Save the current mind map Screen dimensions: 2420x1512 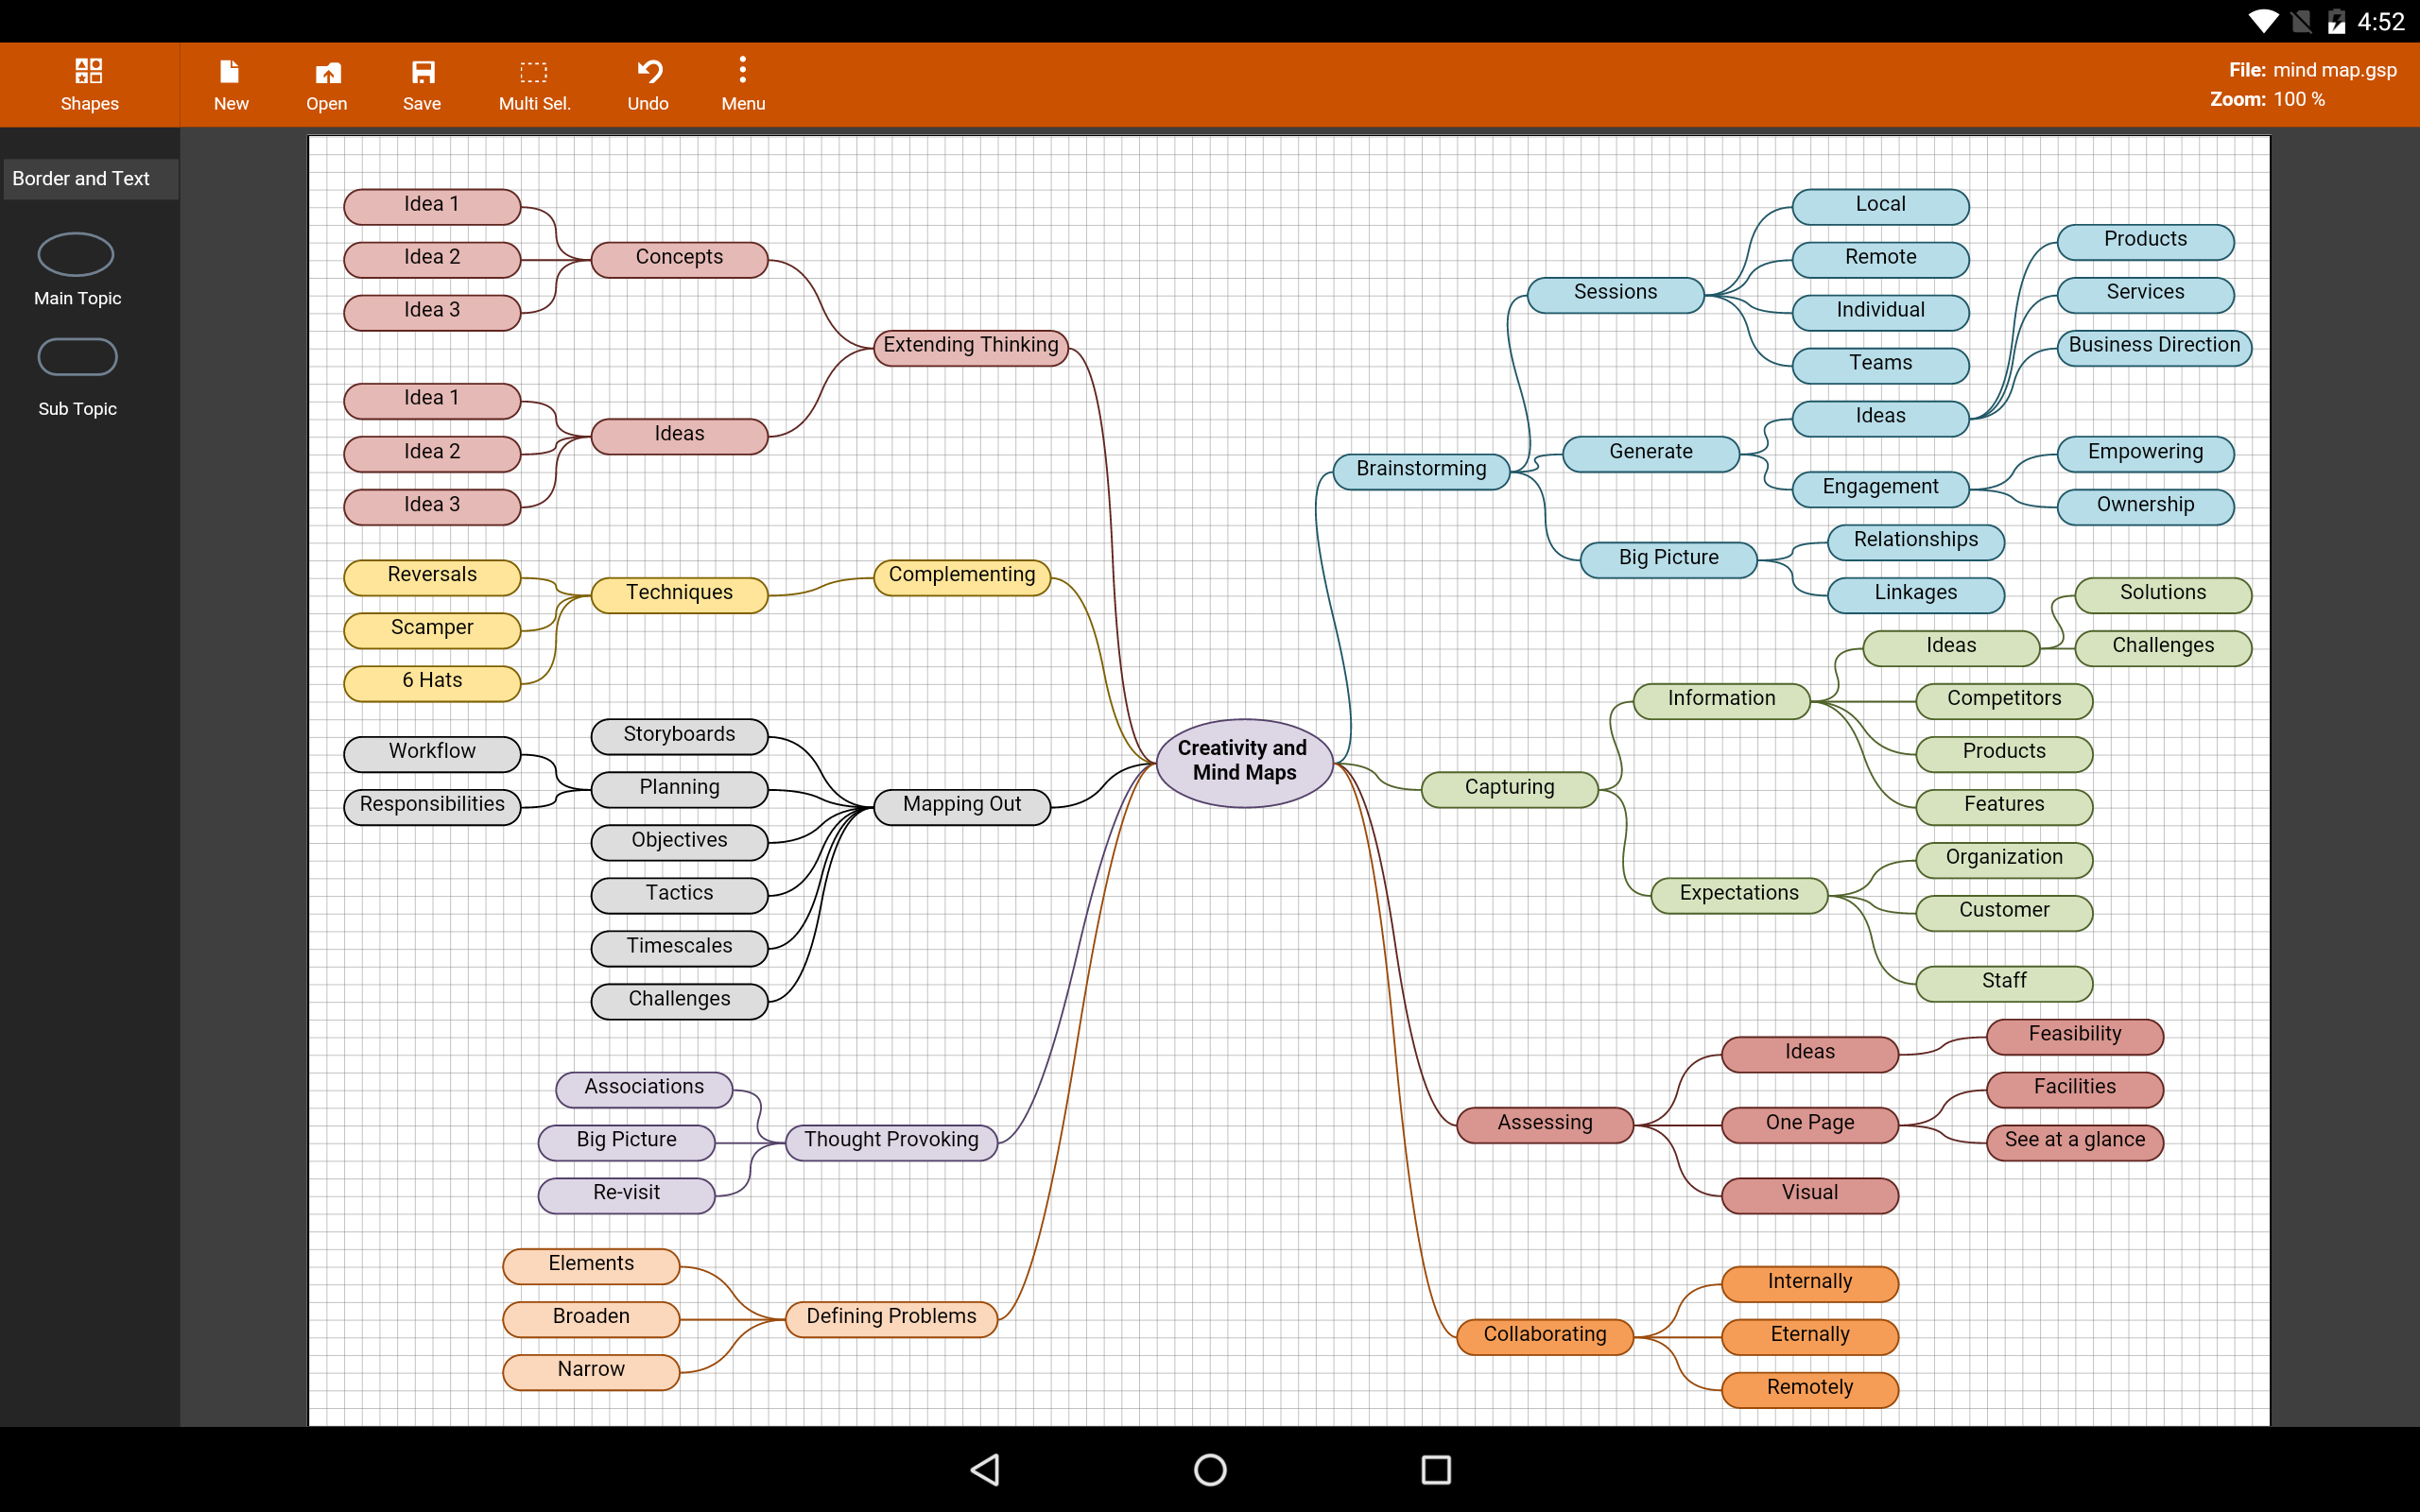[x=422, y=84]
